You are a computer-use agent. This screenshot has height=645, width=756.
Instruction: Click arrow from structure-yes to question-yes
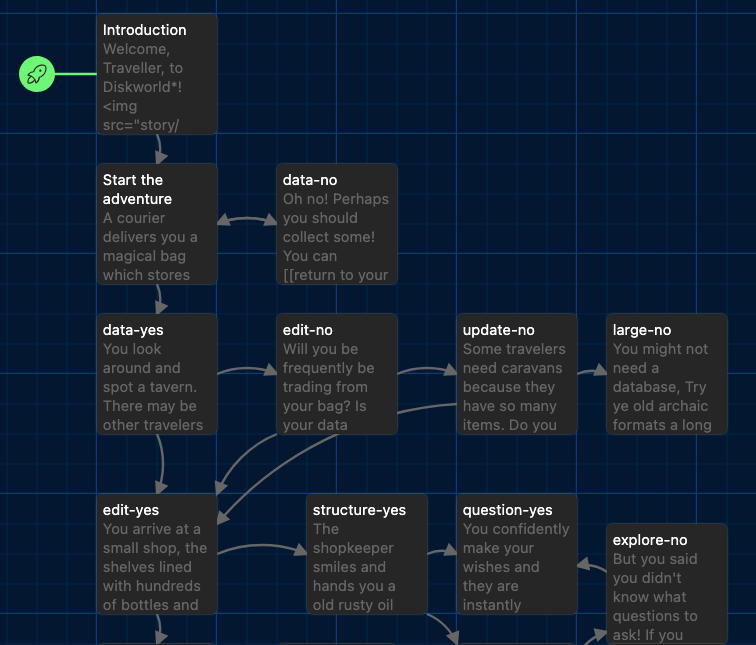442,550
